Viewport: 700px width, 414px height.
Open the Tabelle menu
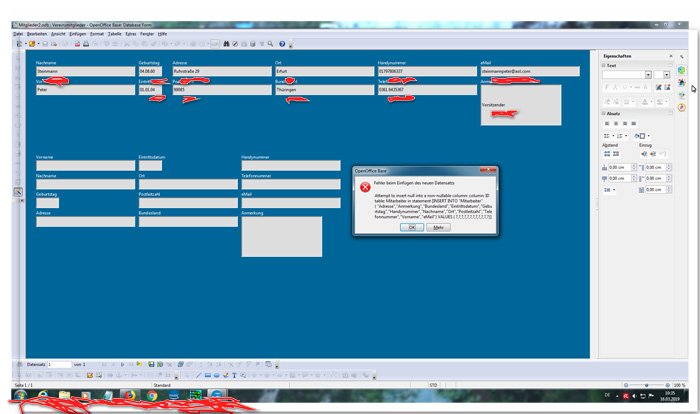coord(114,34)
